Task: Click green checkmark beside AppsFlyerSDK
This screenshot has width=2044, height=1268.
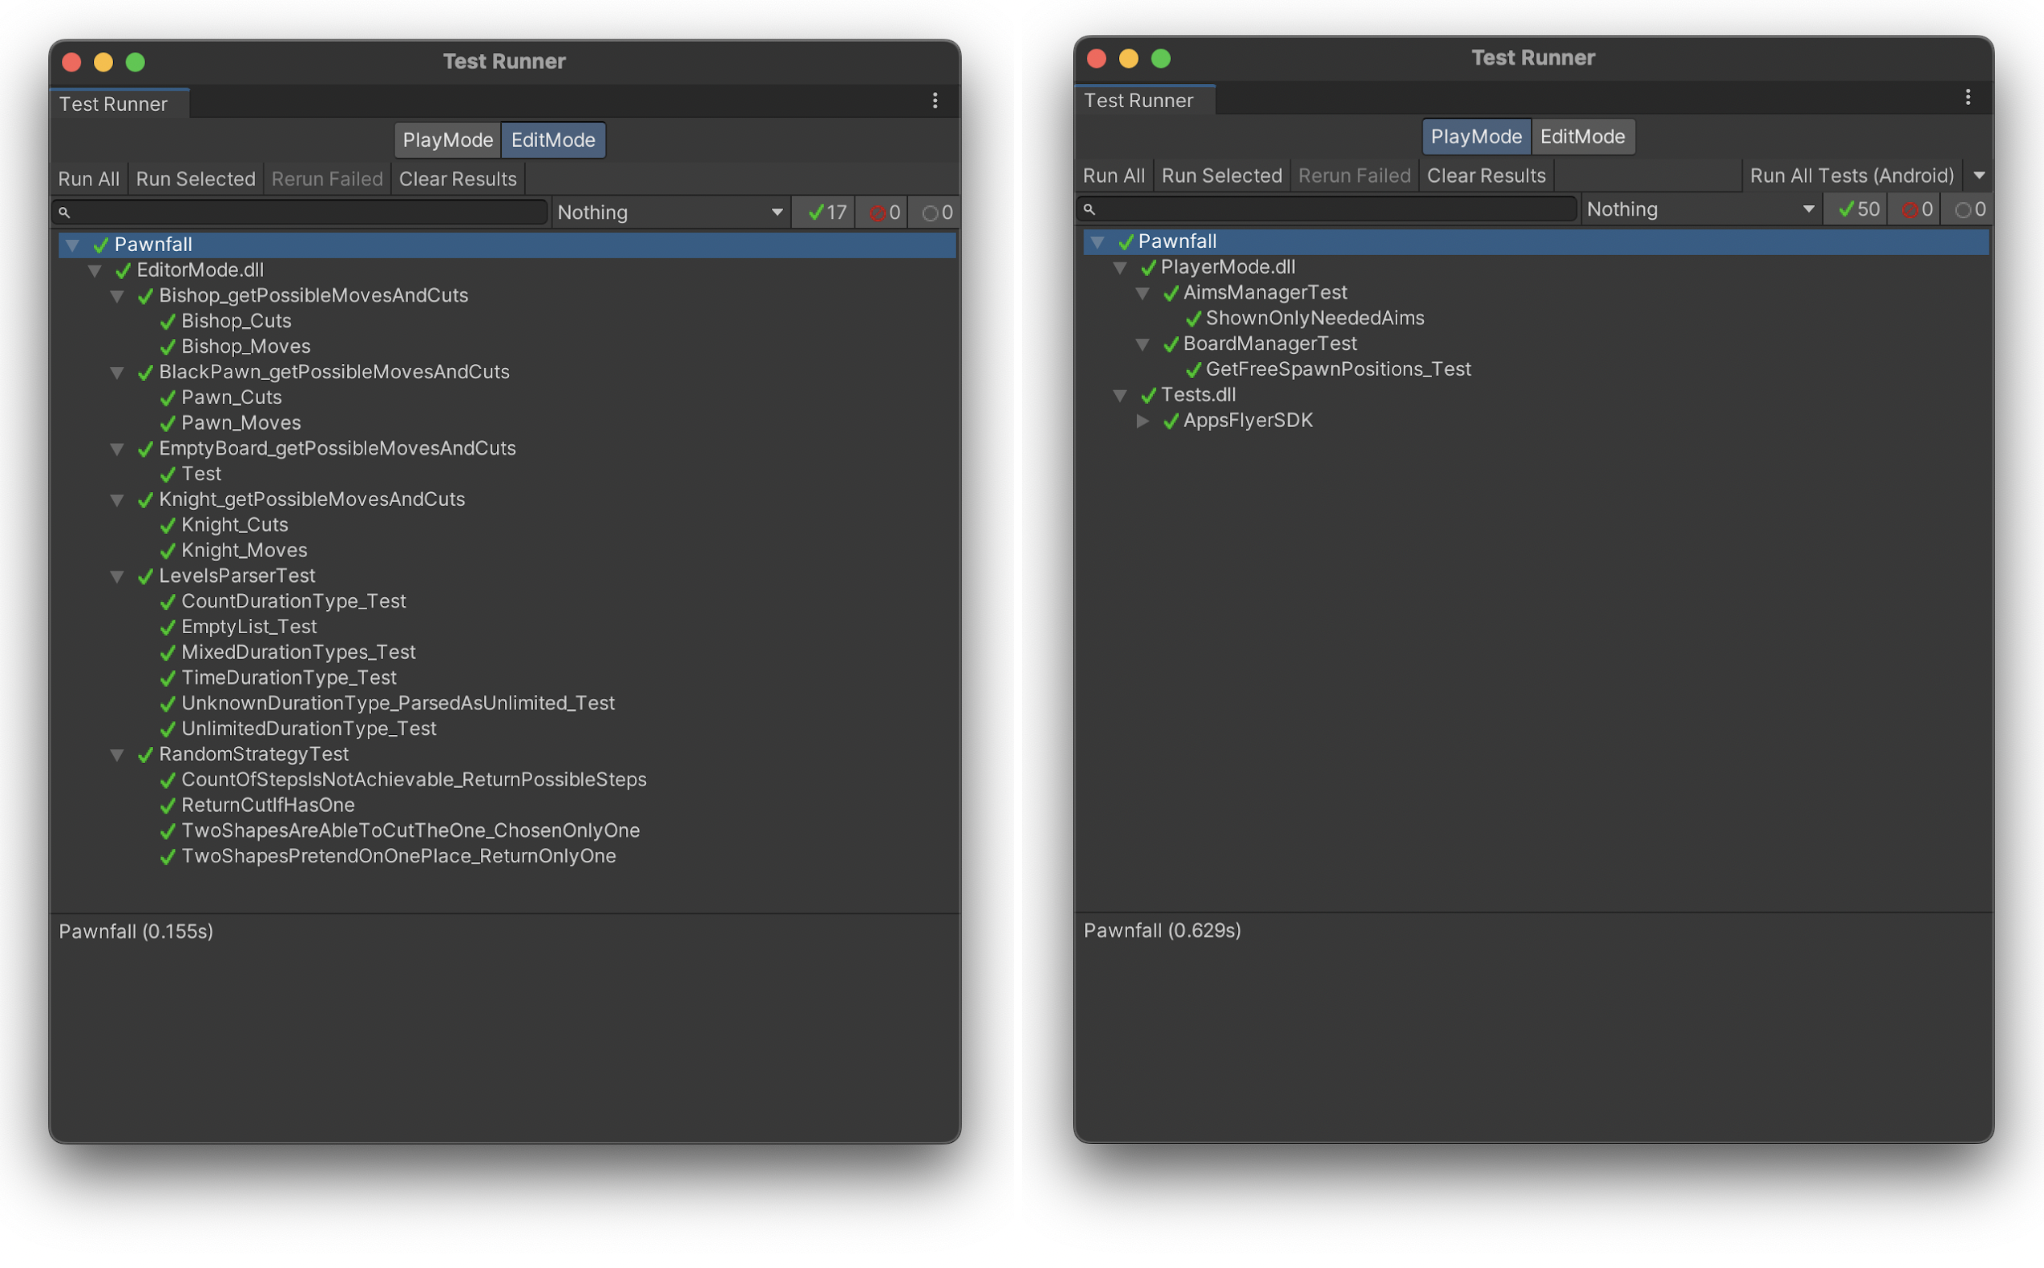Action: point(1170,421)
